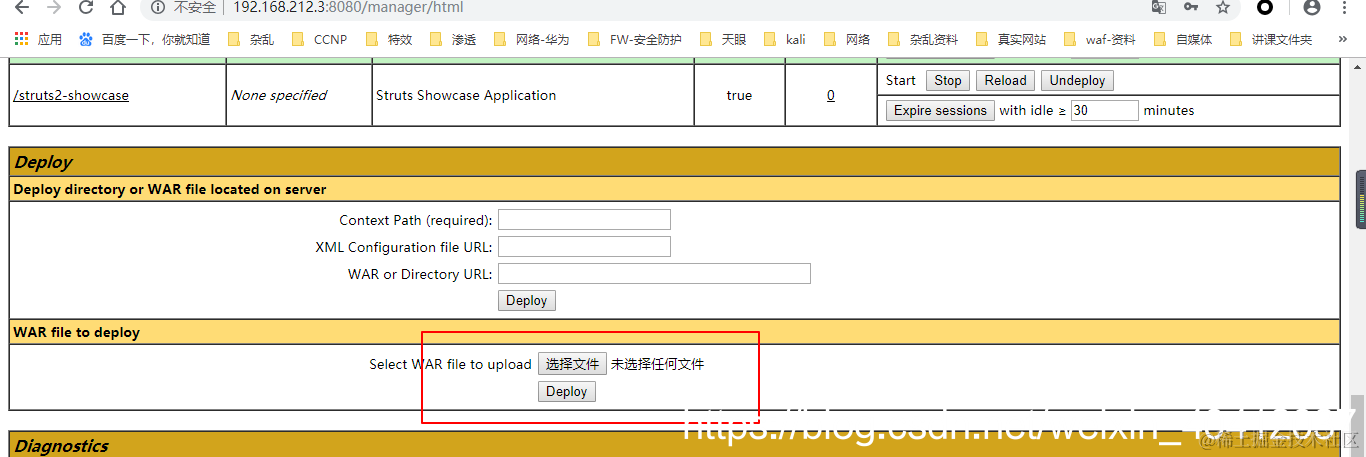Image resolution: width=1366 pixels, height=457 pixels.
Task: Open the Apps shortcut in bookmarks bar
Action: (38, 40)
